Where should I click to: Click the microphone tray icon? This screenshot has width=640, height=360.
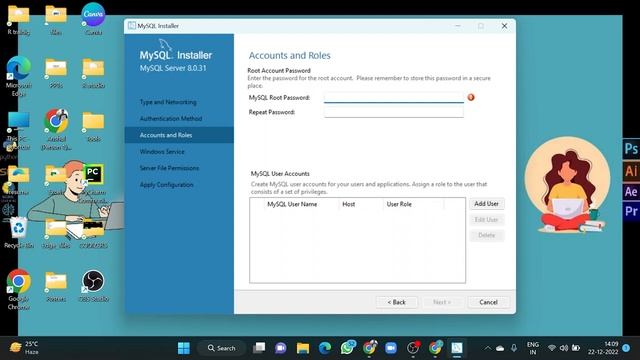click(514, 348)
